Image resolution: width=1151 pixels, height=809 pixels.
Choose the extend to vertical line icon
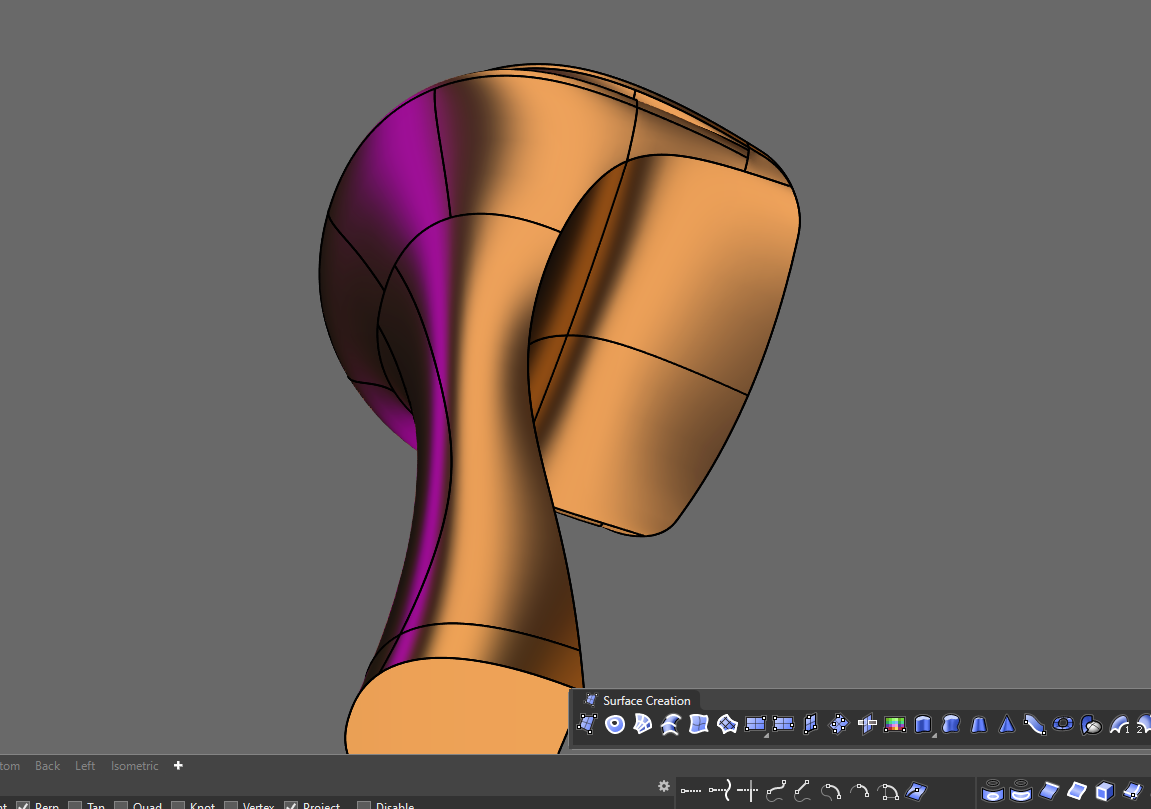[747, 791]
